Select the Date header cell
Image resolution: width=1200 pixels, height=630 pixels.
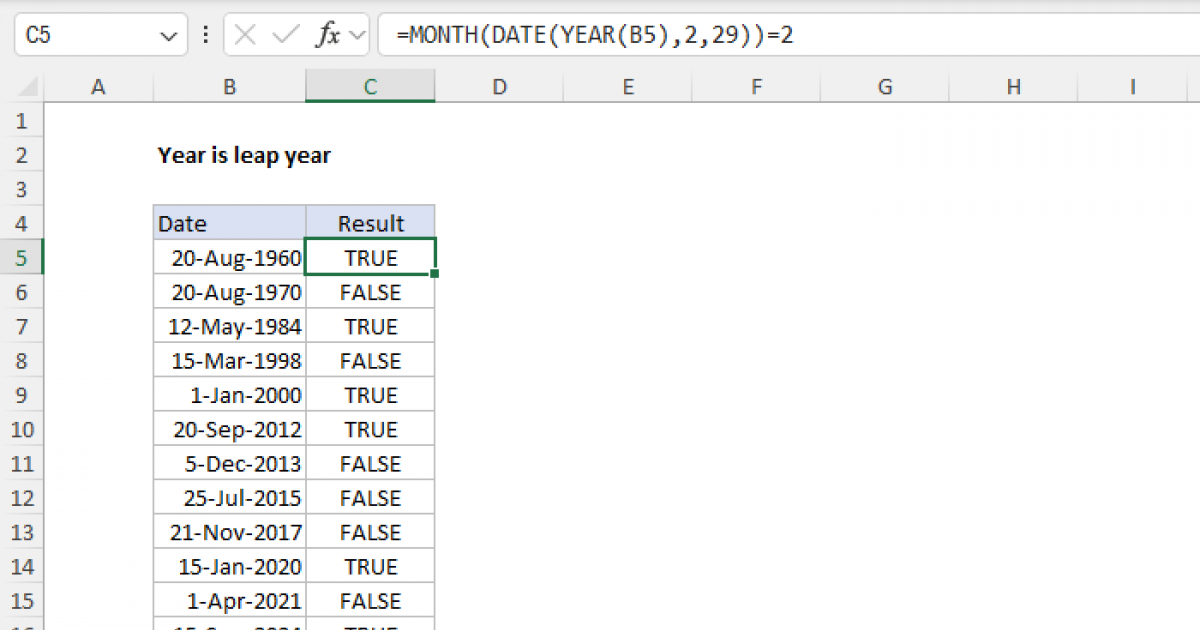[x=230, y=223]
